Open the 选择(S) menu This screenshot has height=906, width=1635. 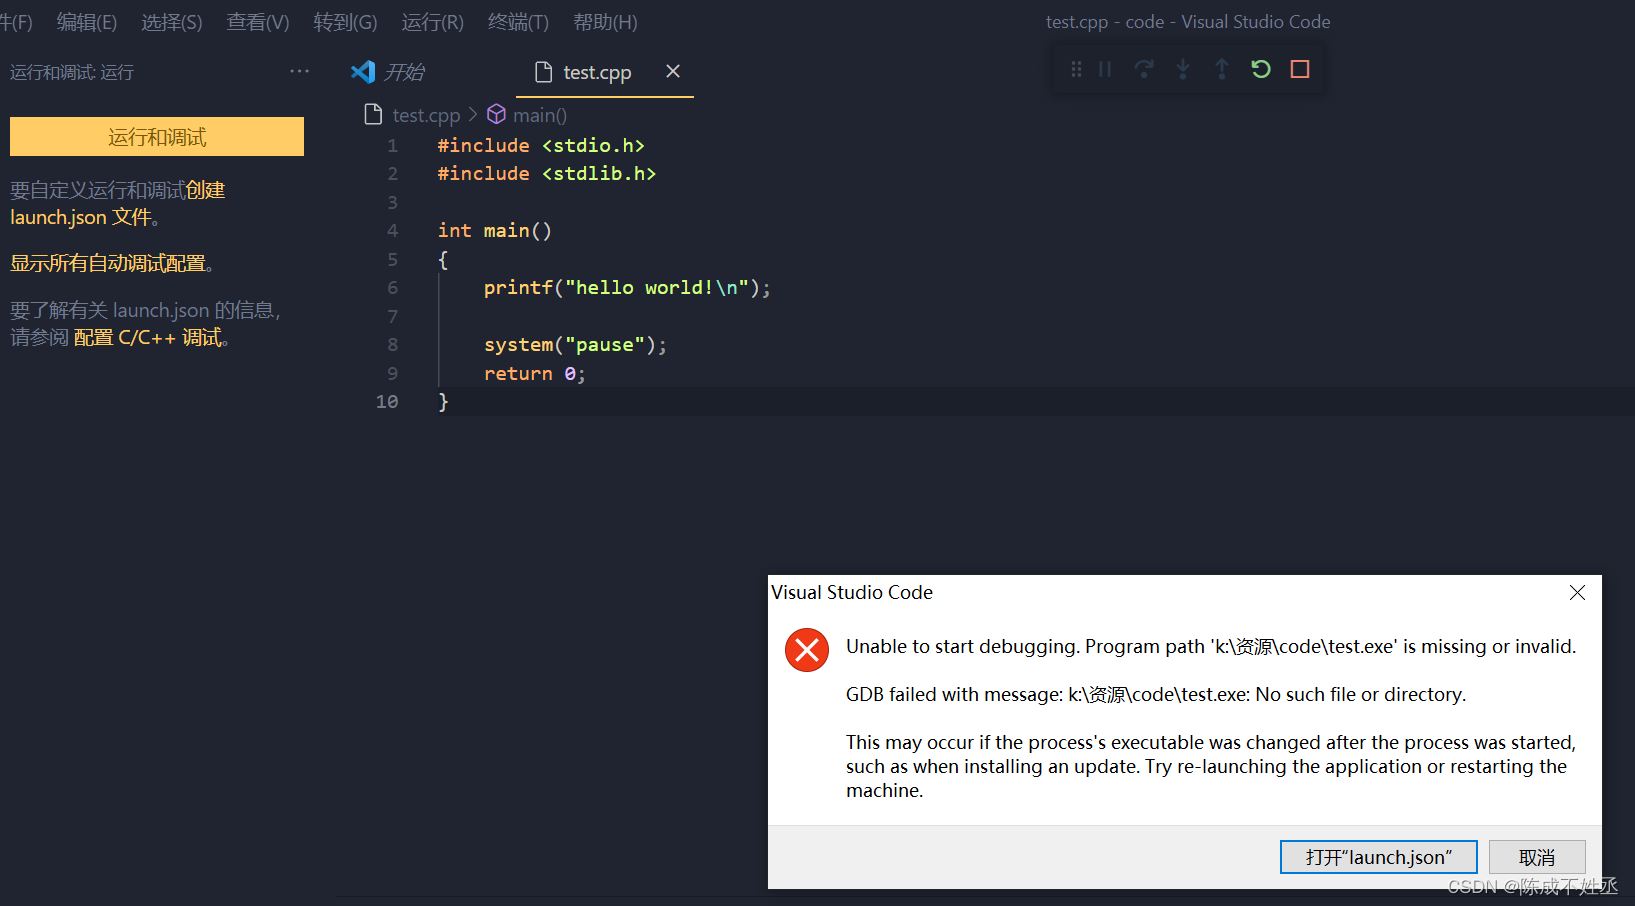pos(172,22)
